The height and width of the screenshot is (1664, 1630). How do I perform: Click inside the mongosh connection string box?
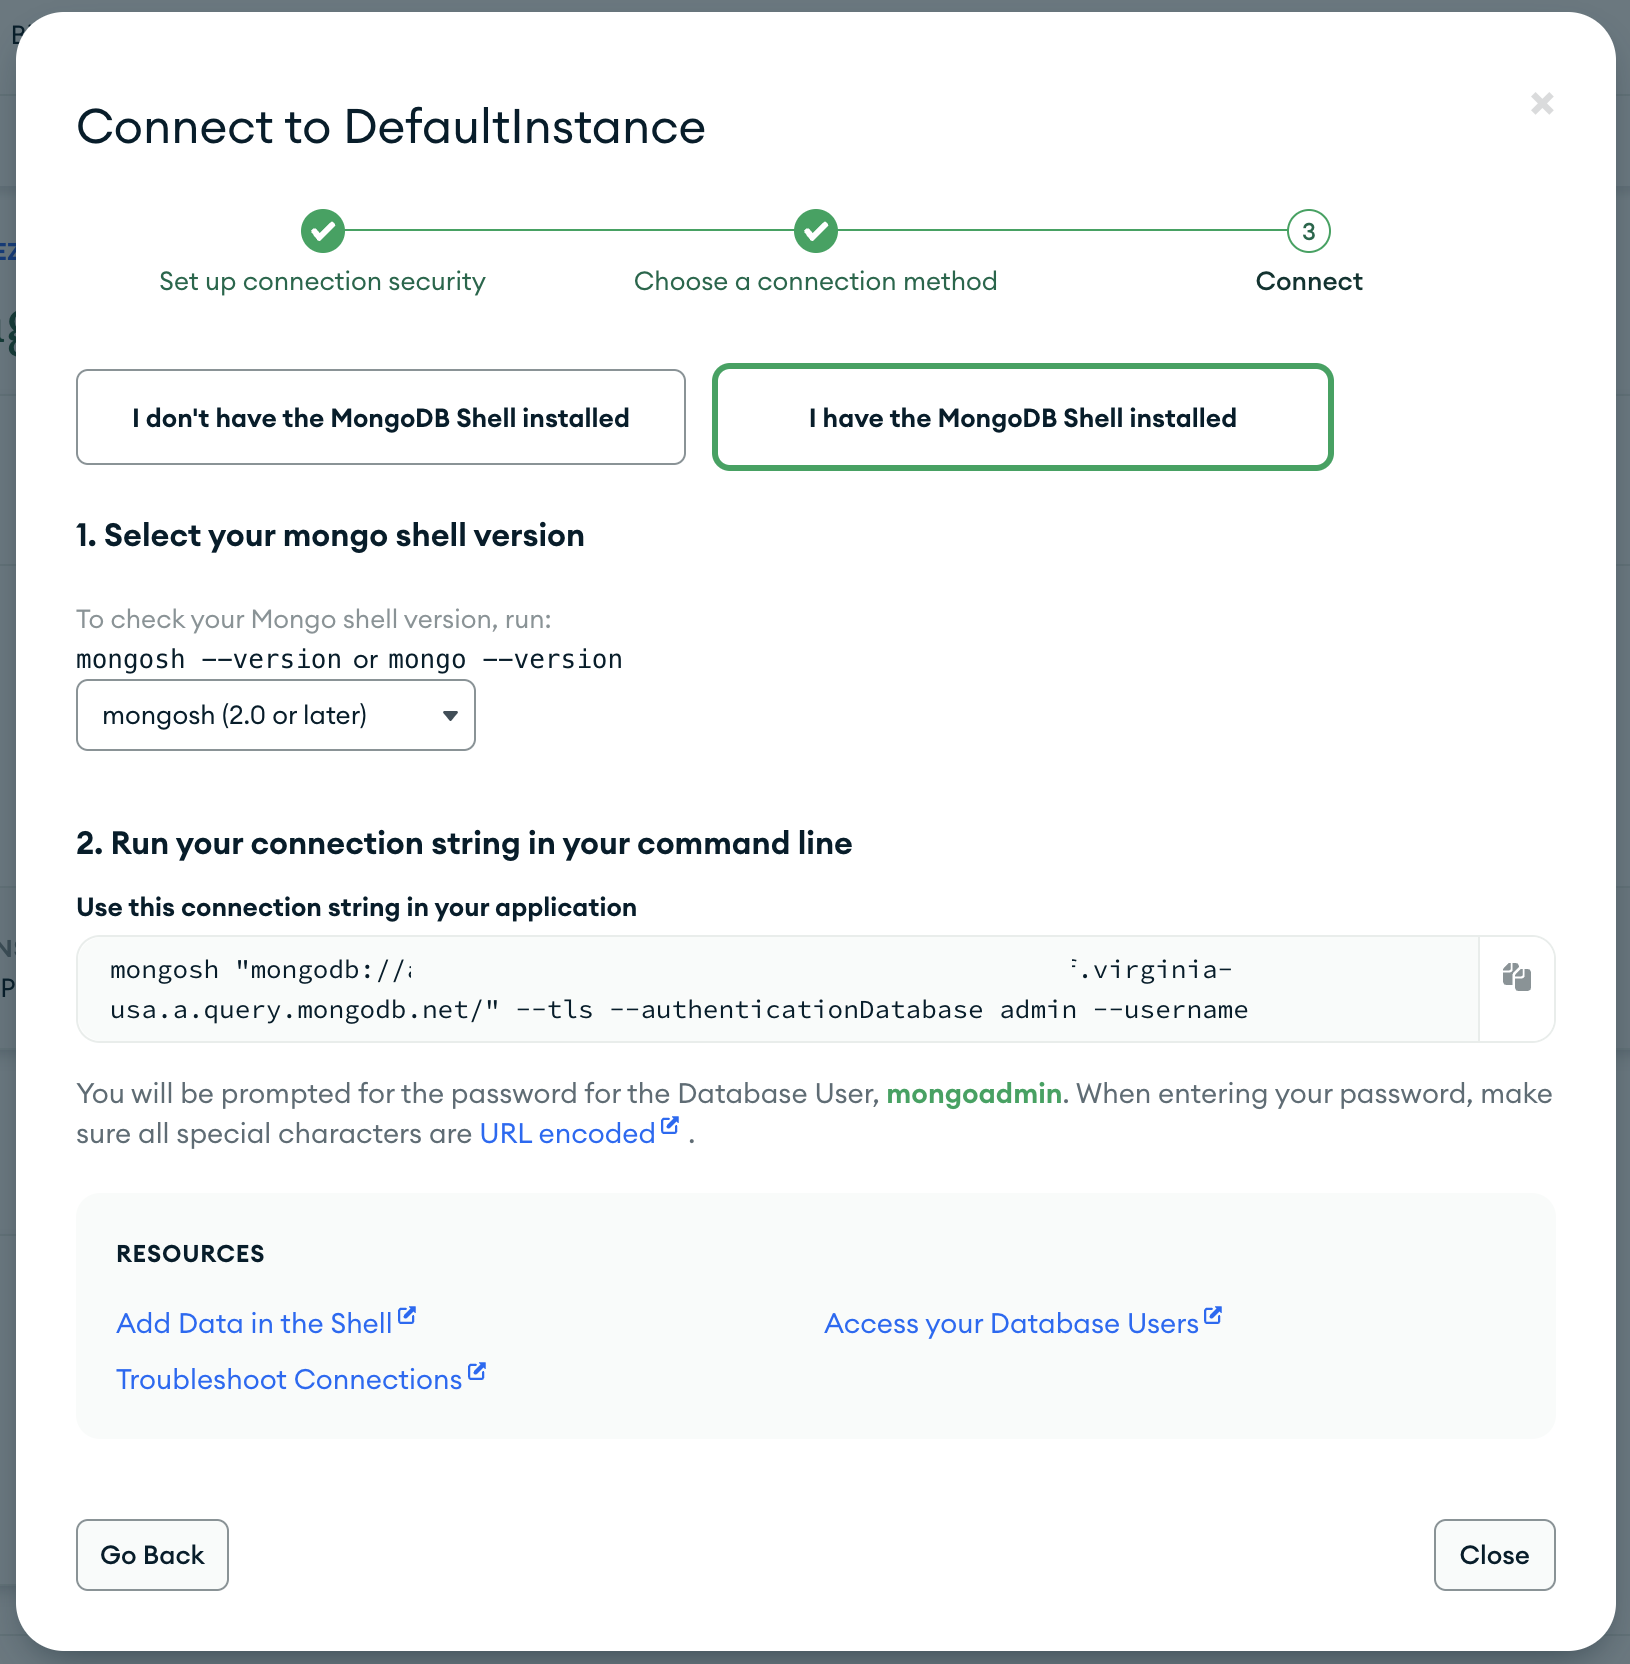(778, 989)
